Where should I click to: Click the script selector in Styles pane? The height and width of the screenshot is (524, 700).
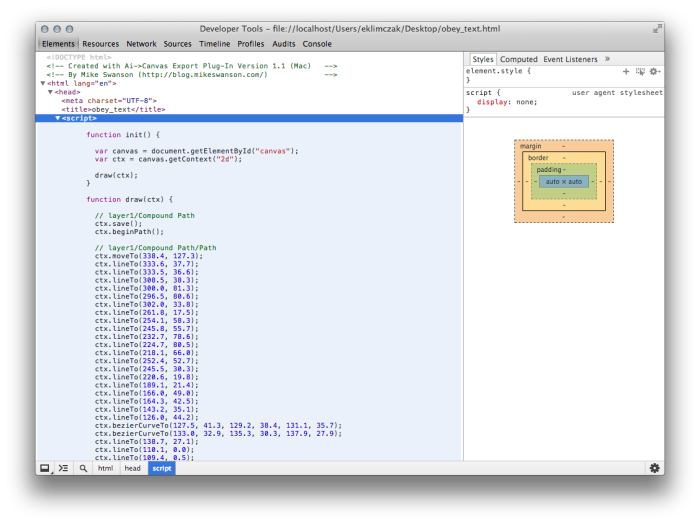point(479,92)
